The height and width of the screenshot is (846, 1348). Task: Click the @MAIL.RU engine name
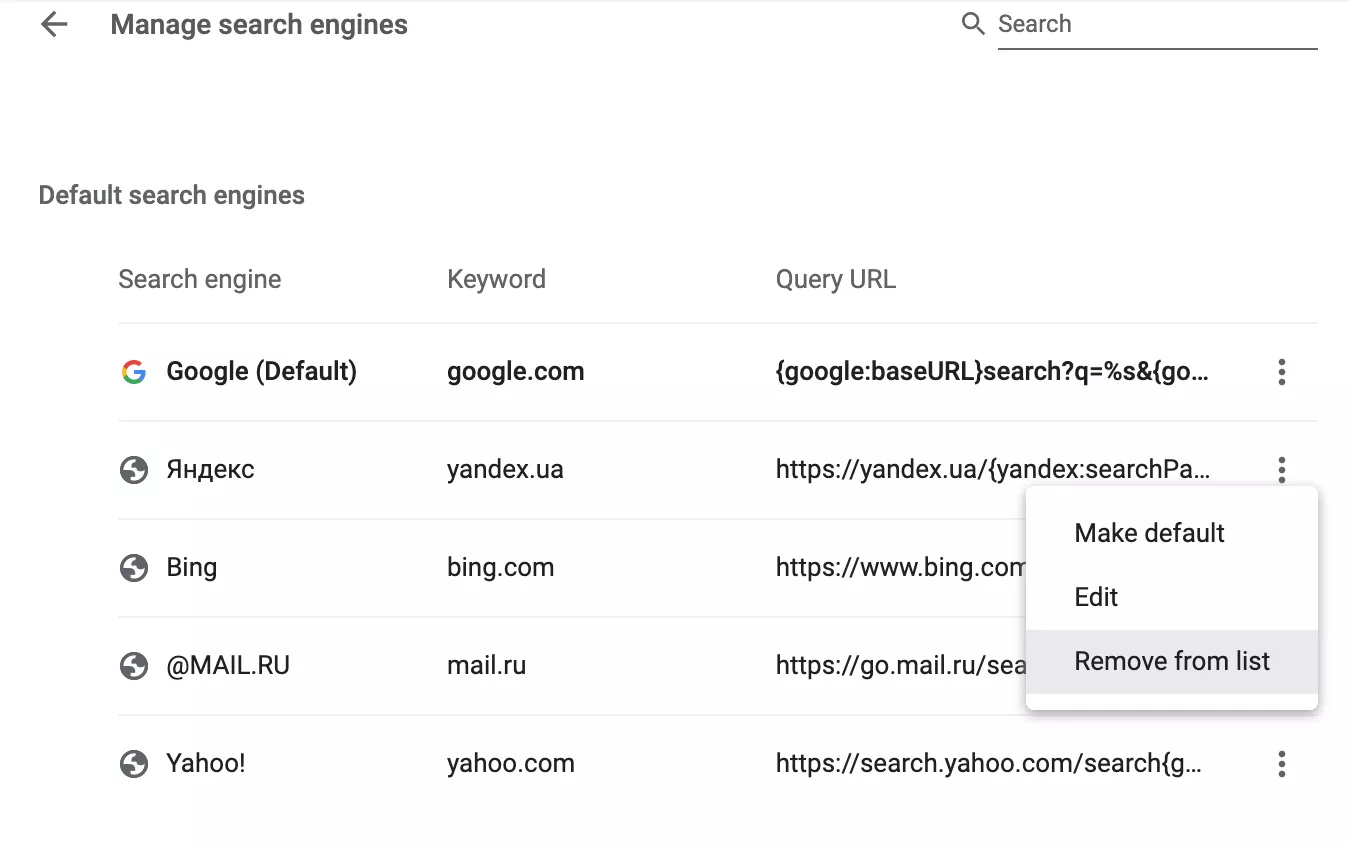point(228,666)
